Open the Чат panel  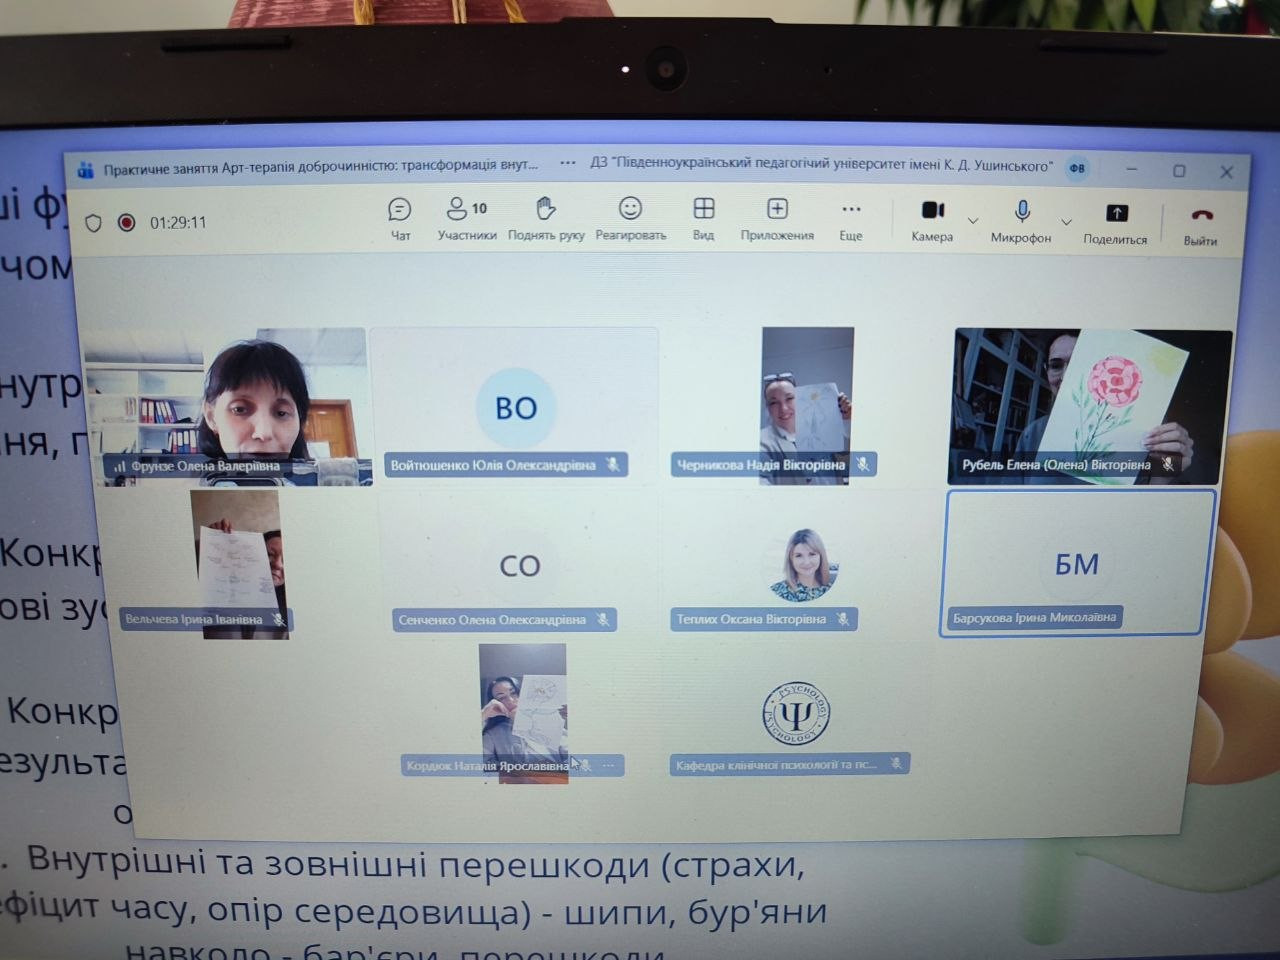coord(400,217)
